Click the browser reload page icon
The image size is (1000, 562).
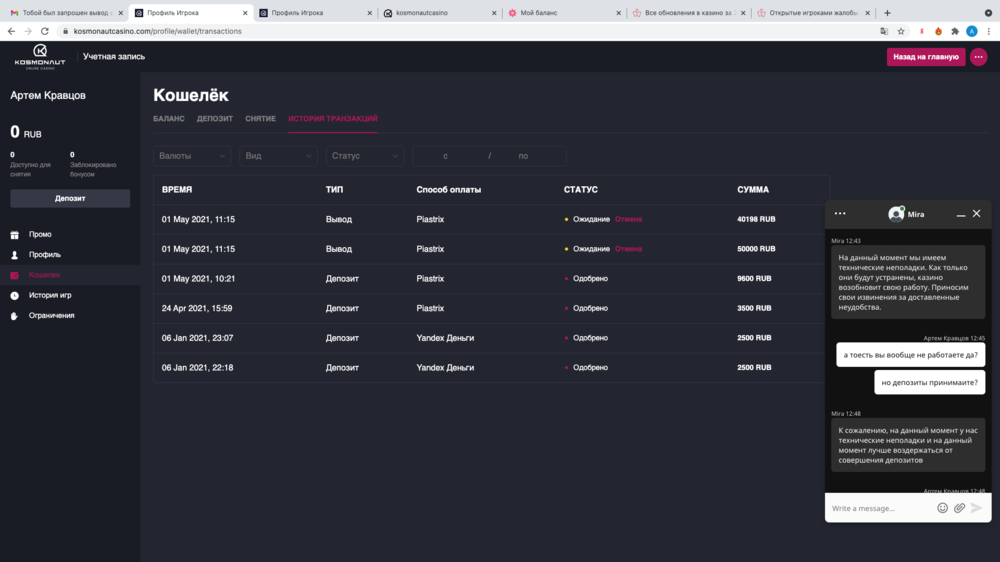coord(44,31)
